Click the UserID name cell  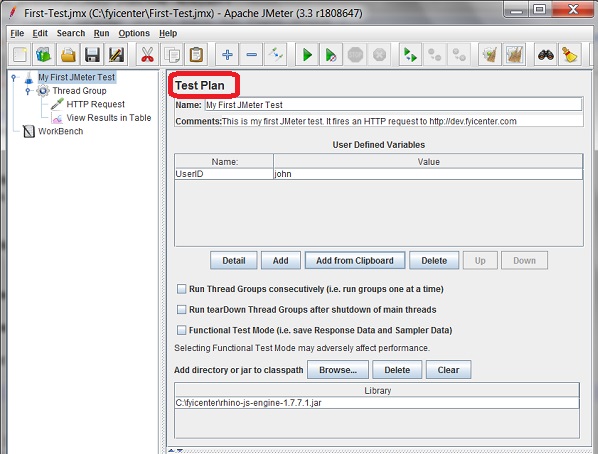[x=224, y=174]
